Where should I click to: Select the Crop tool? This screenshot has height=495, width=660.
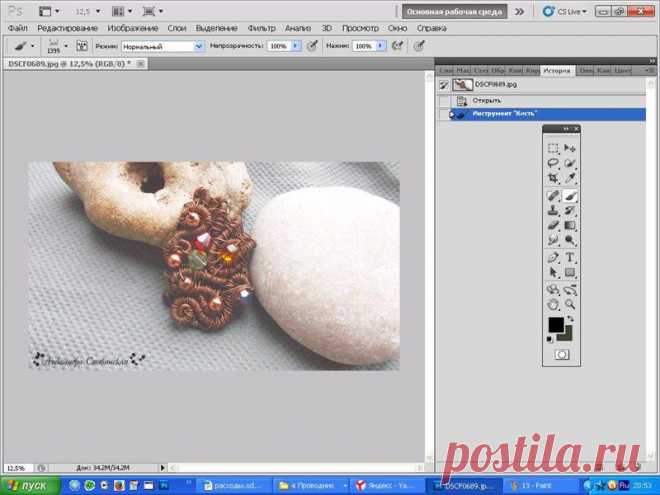tap(553, 178)
